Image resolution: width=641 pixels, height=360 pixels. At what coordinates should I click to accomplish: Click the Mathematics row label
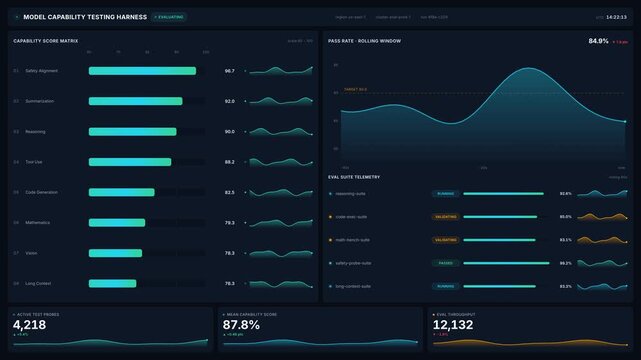pyautogui.click(x=38, y=223)
